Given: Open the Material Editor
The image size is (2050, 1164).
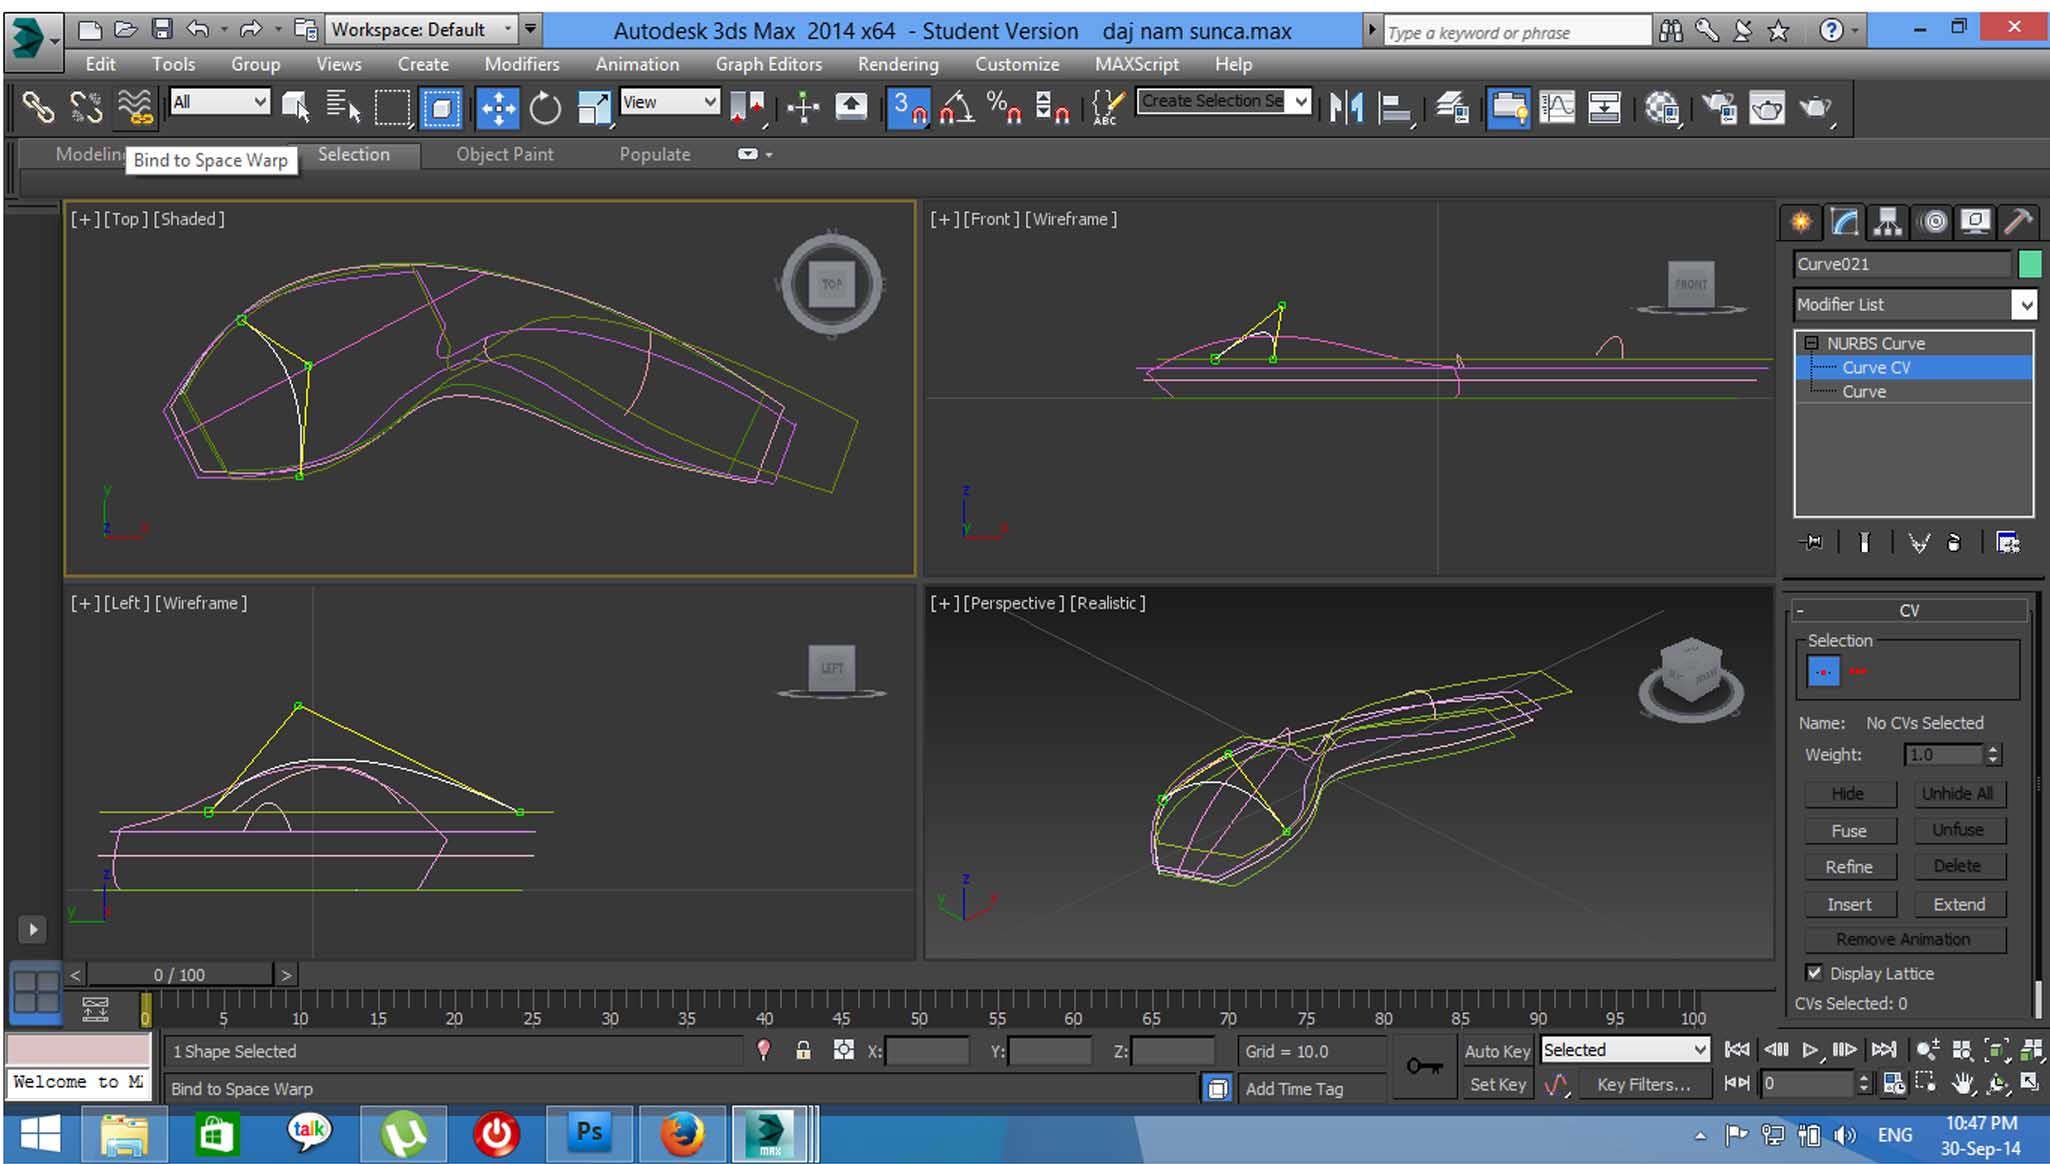Looking at the screenshot, I should pyautogui.click(x=1662, y=107).
